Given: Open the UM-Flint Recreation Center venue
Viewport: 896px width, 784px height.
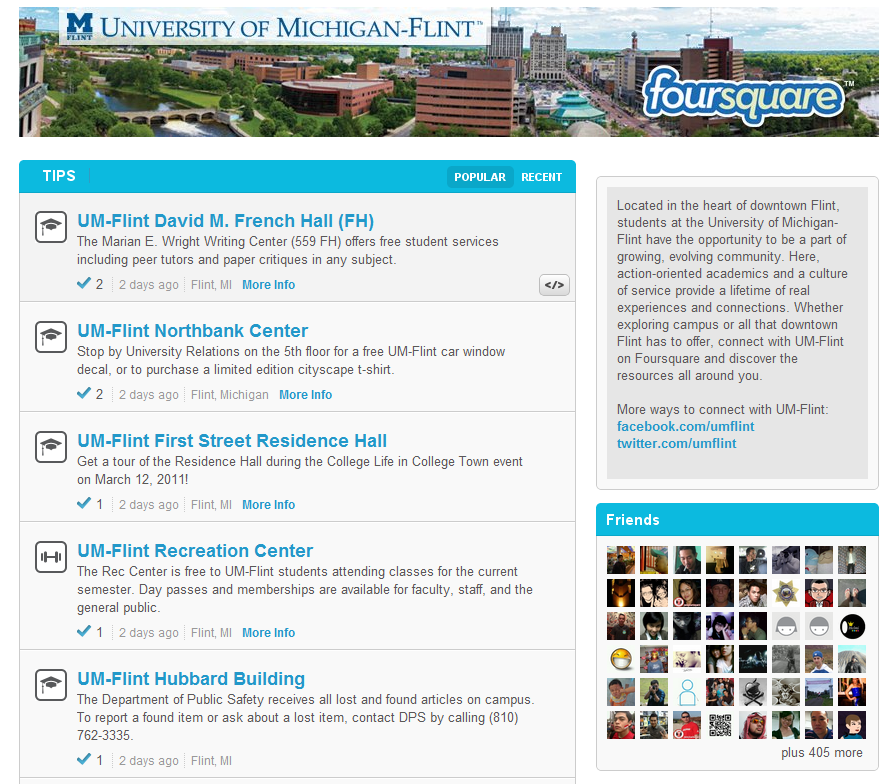Looking at the screenshot, I should coord(195,550).
